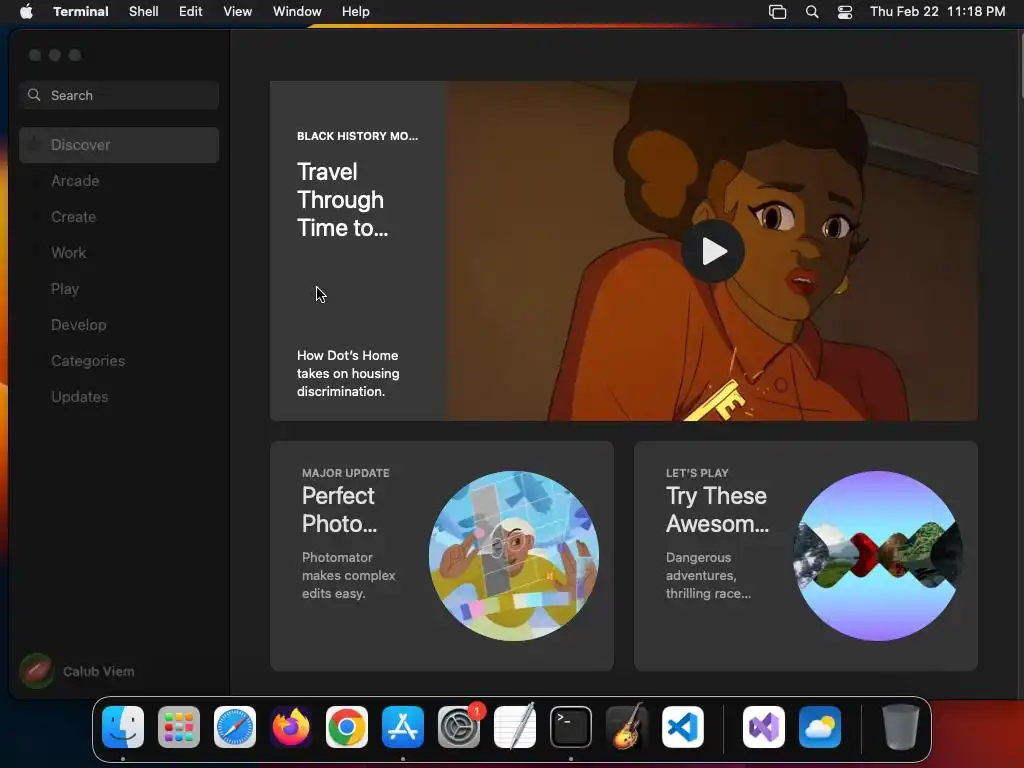The height and width of the screenshot is (768, 1024).
Task: Go to the Create section
Action: point(119,217)
